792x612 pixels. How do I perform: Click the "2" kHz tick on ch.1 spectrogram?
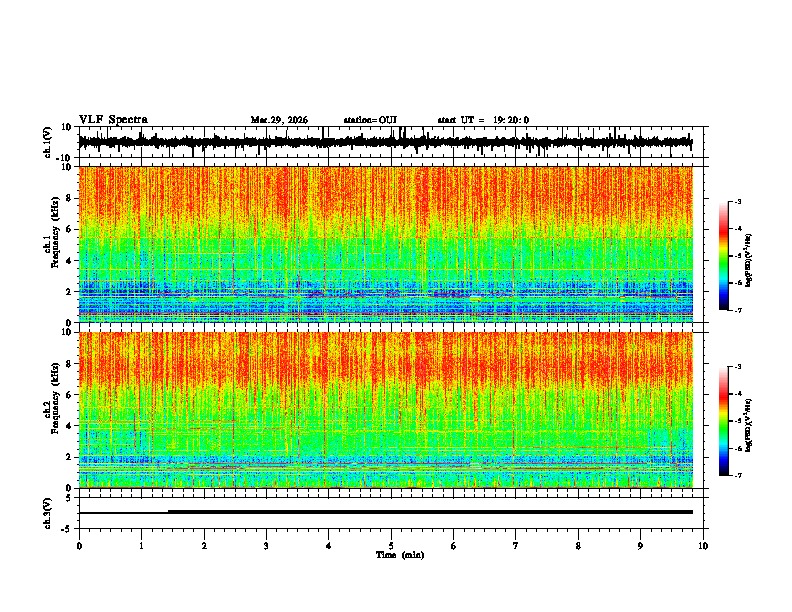point(69,291)
